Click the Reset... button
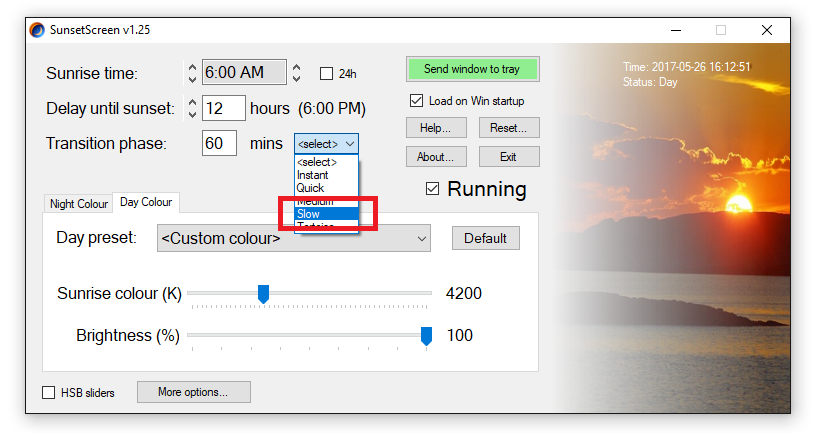814x433 pixels. tap(509, 128)
